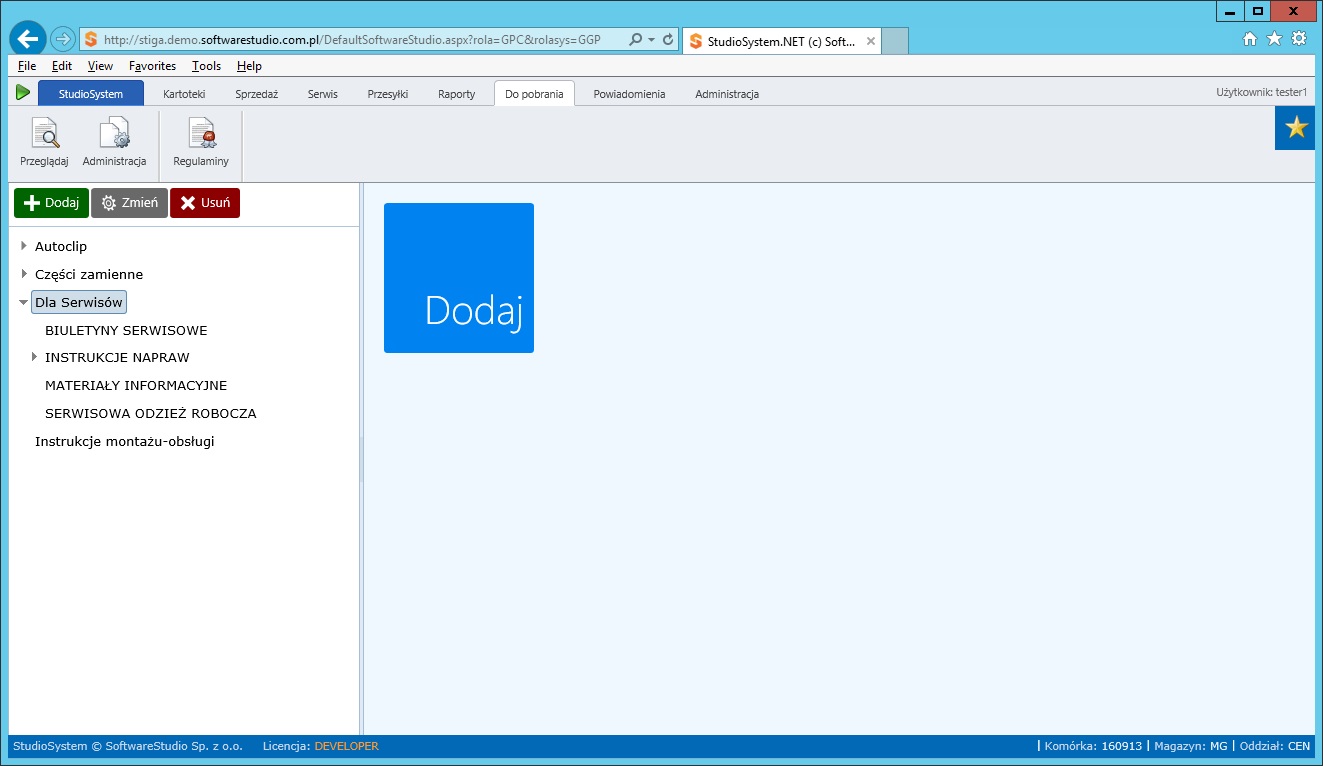The image size is (1323, 766).
Task: Open the View menu
Action: point(100,66)
